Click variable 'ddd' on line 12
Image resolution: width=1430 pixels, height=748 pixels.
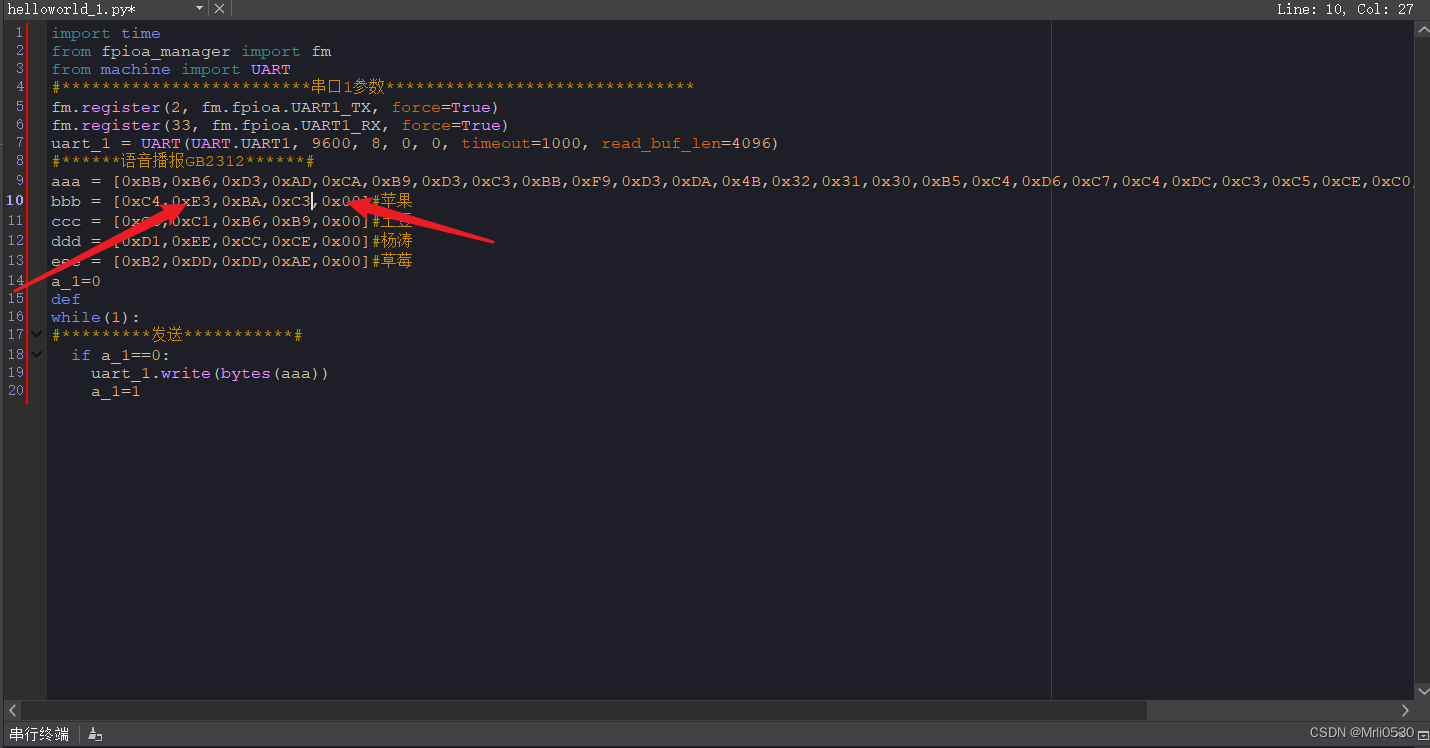point(66,241)
